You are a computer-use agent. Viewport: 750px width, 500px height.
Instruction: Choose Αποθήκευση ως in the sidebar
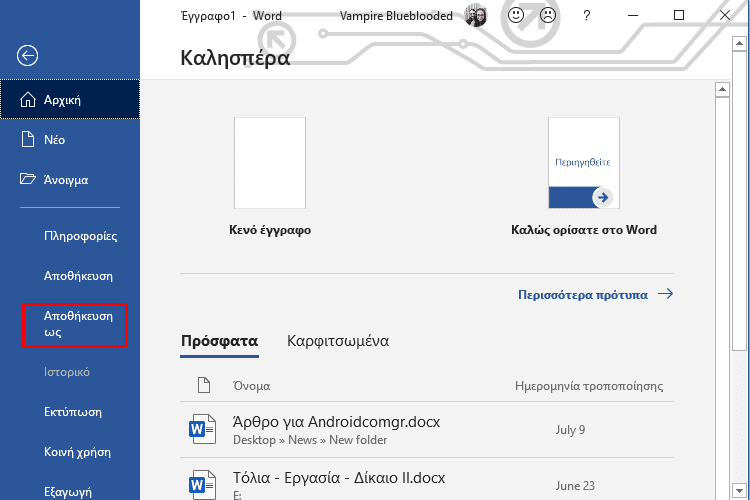[x=75, y=325]
